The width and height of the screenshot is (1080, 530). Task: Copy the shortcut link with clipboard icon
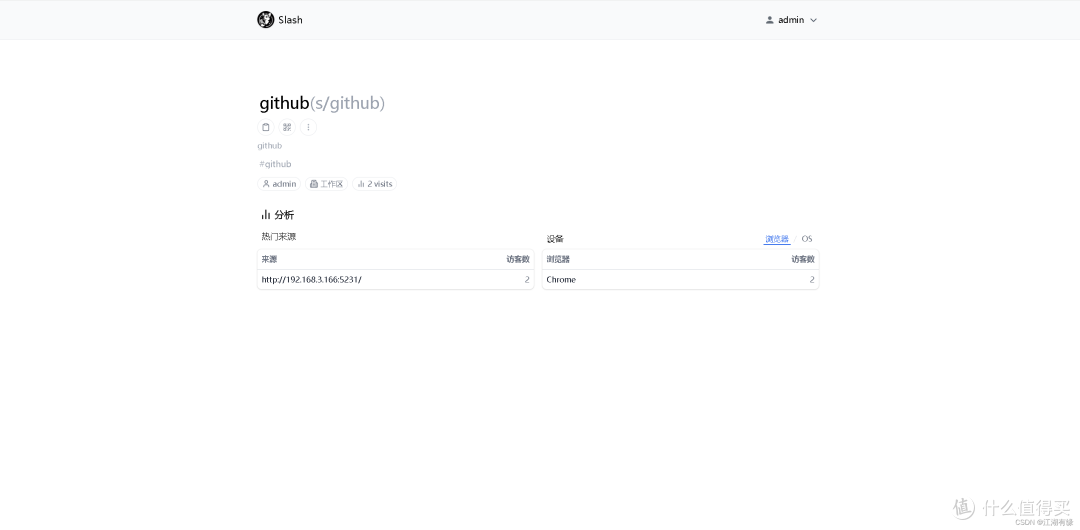point(266,127)
